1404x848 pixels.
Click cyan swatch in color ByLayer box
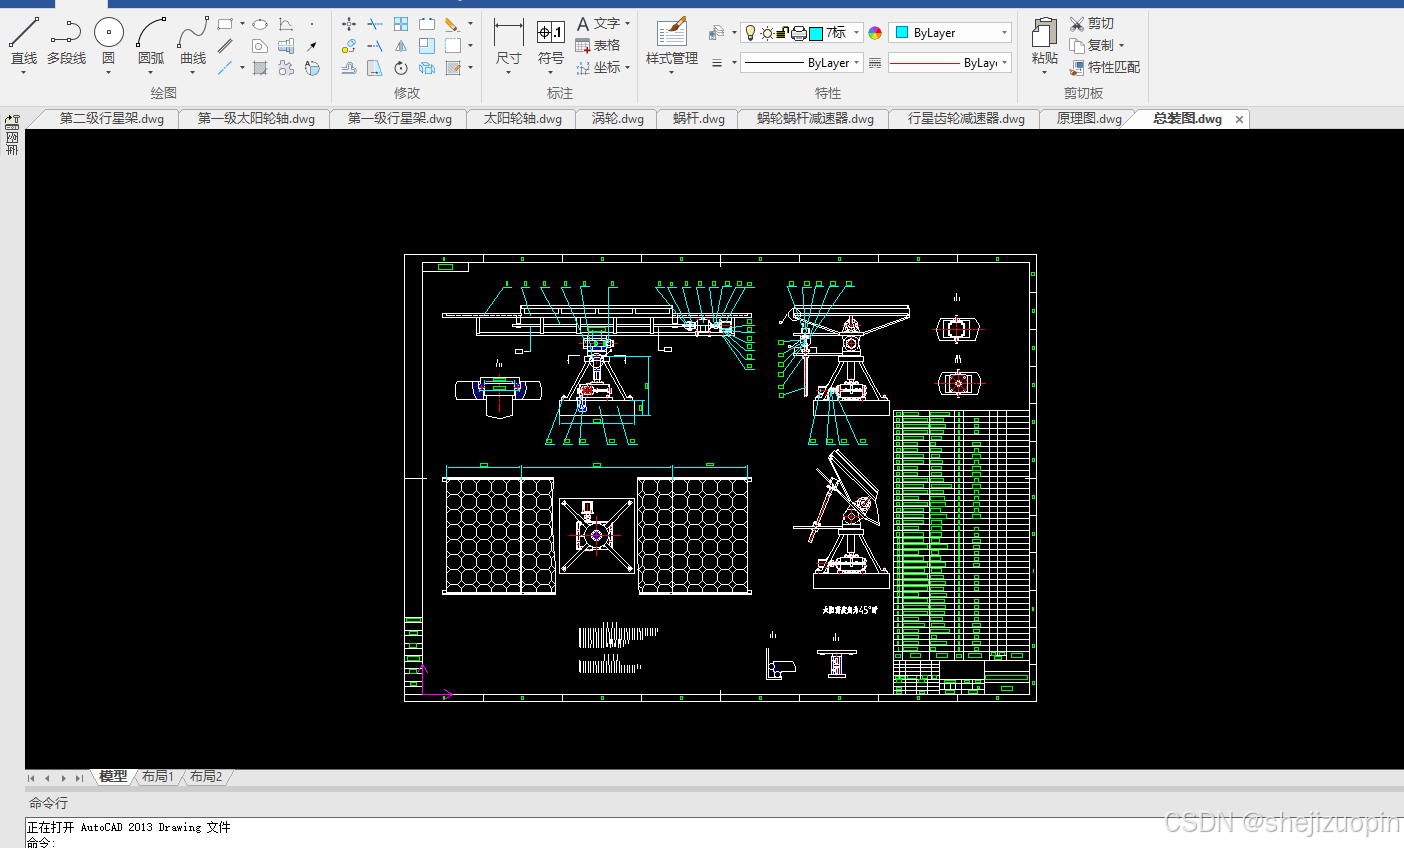click(x=902, y=33)
